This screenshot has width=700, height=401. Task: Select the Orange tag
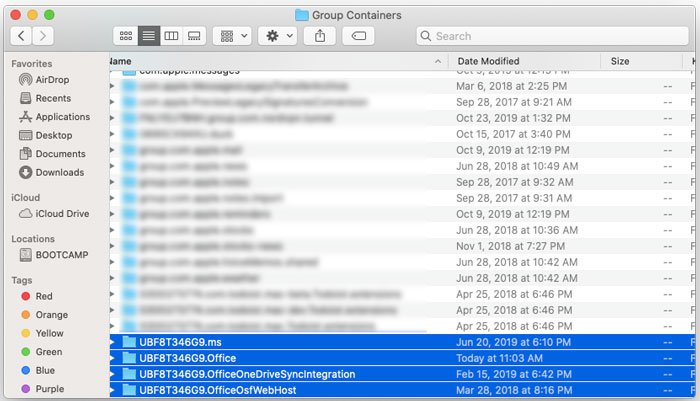tap(45, 315)
